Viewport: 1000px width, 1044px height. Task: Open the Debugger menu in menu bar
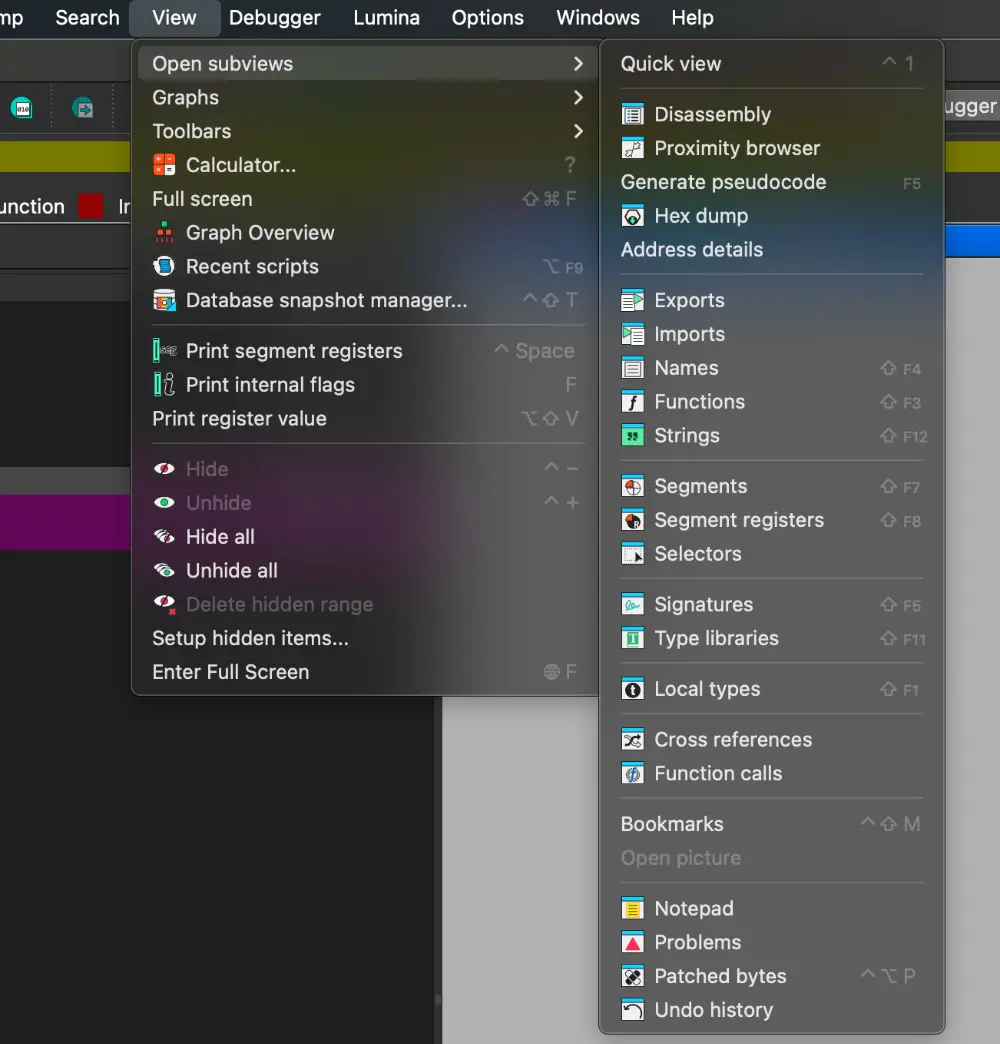tap(274, 18)
